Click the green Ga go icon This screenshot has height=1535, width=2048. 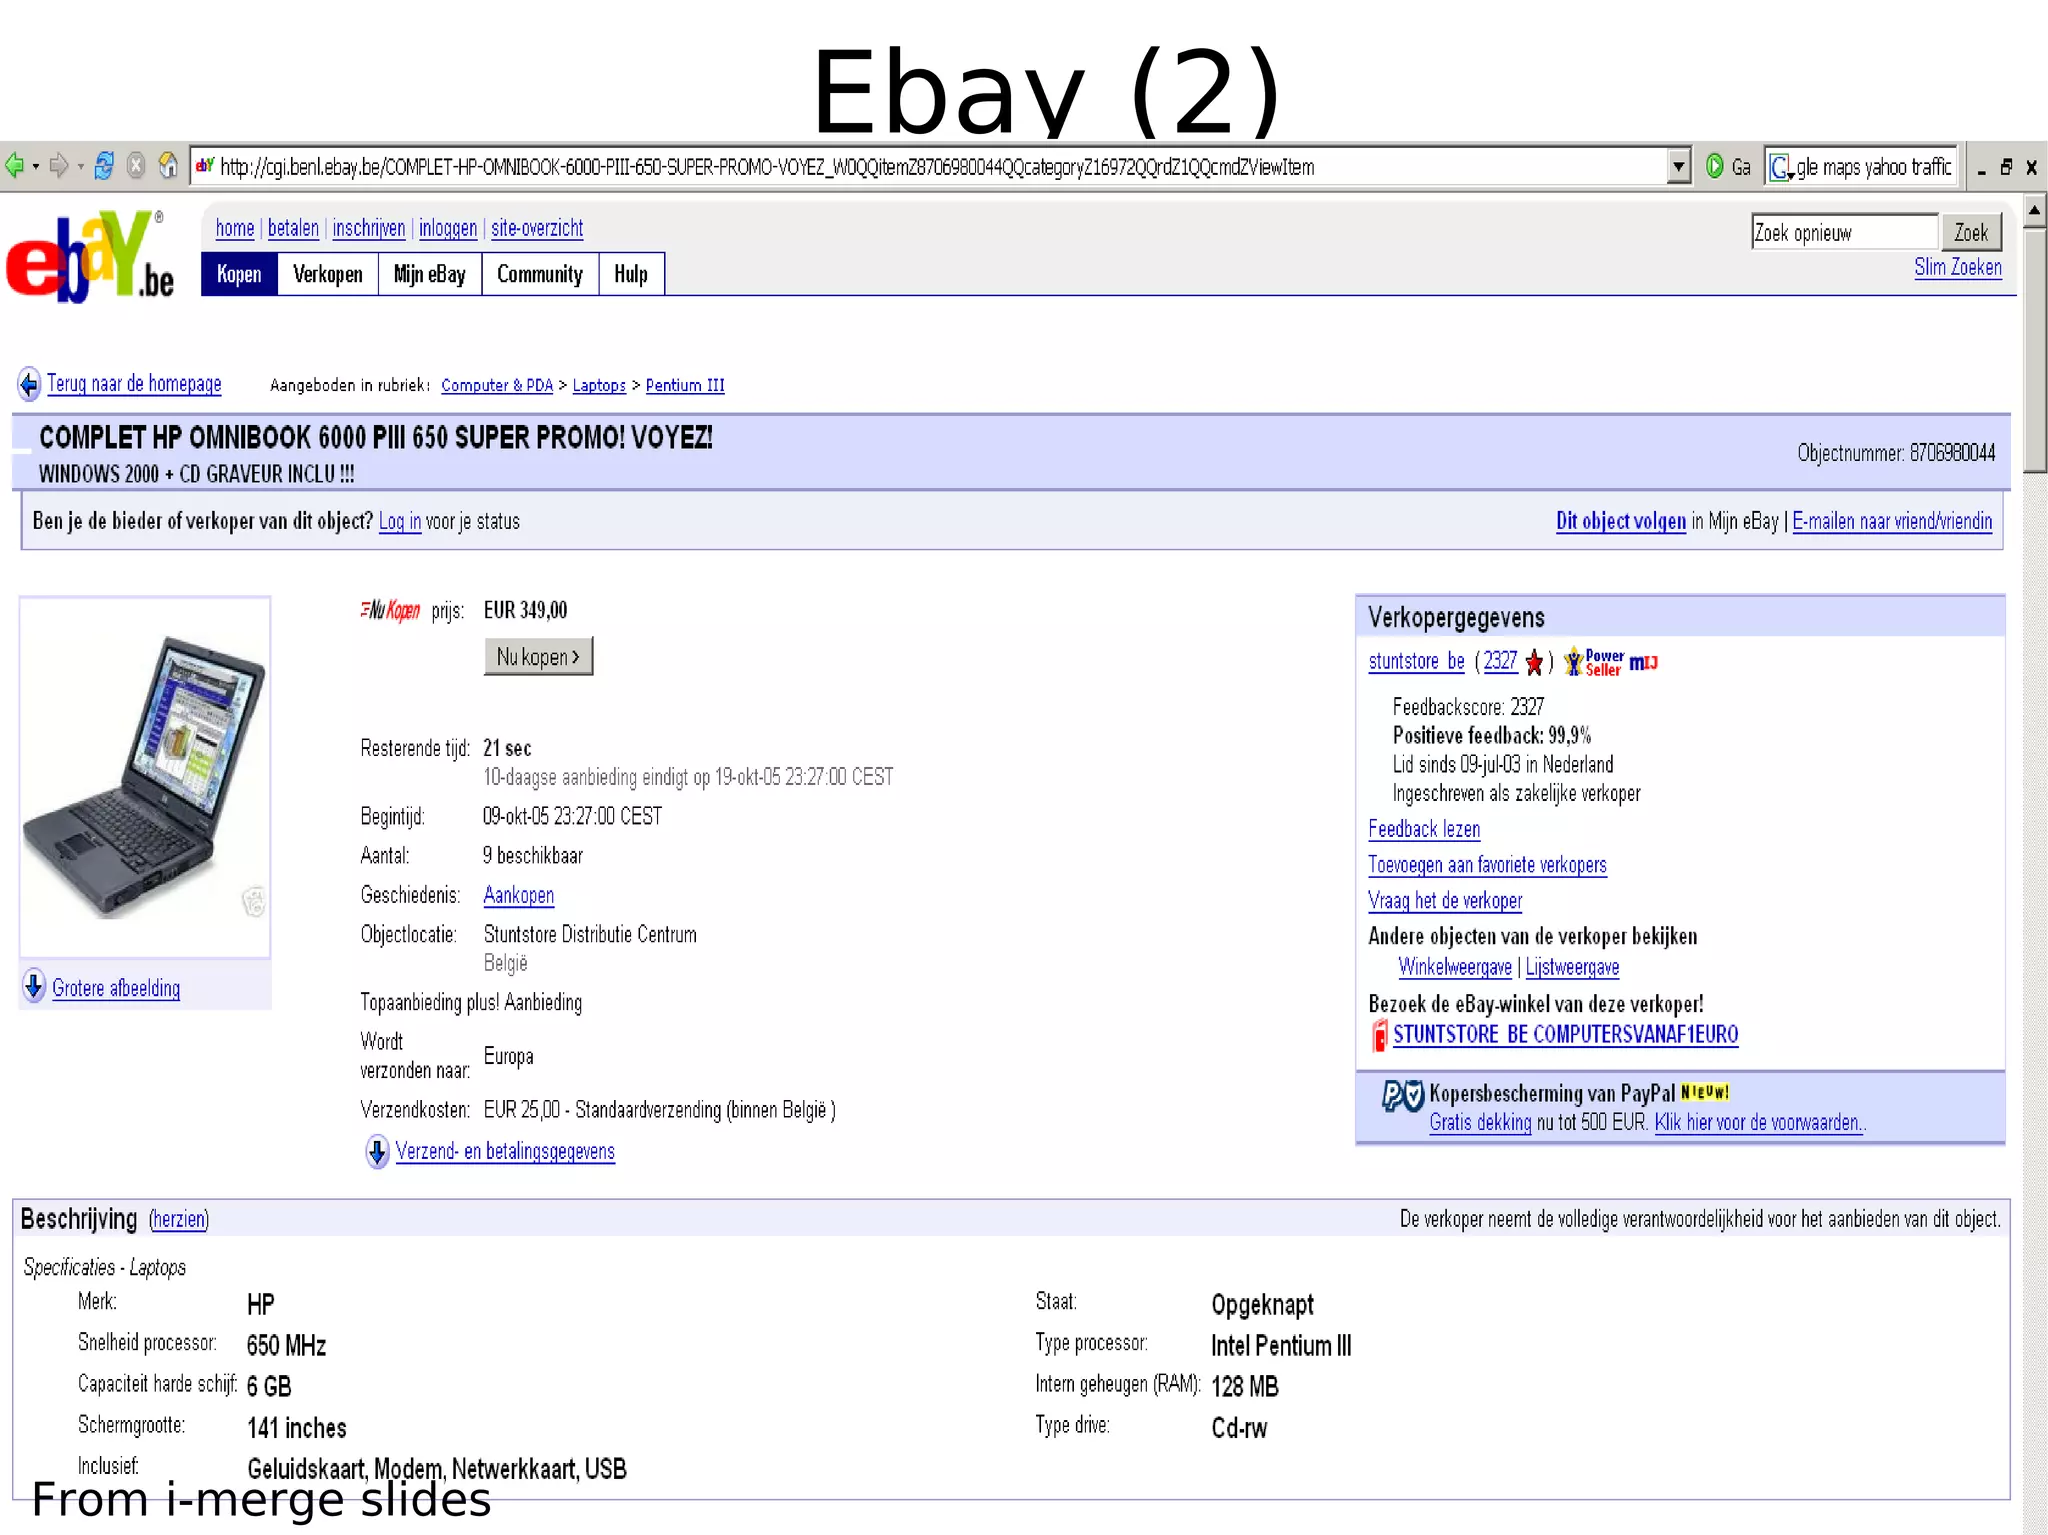[1715, 166]
